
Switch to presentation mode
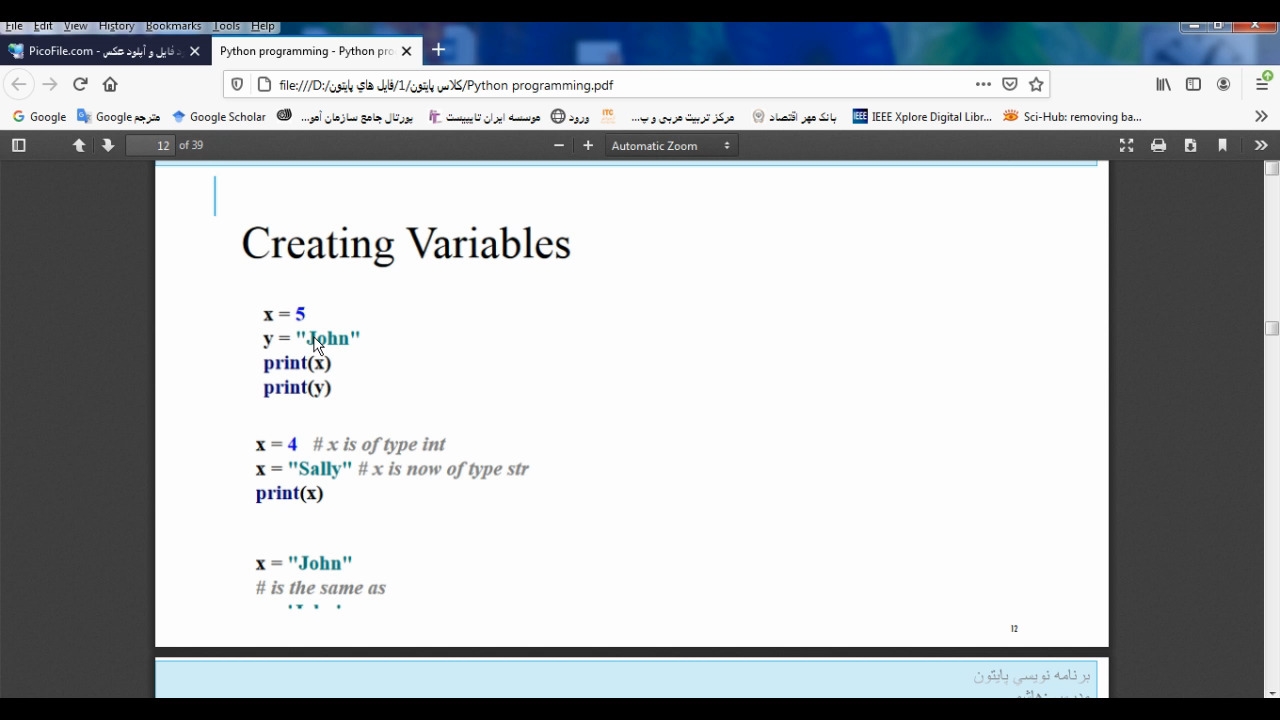point(1126,146)
